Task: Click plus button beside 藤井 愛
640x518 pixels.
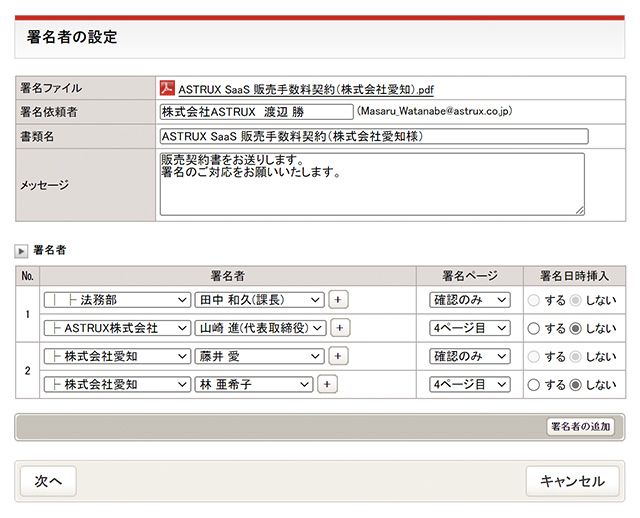Action: (338, 356)
